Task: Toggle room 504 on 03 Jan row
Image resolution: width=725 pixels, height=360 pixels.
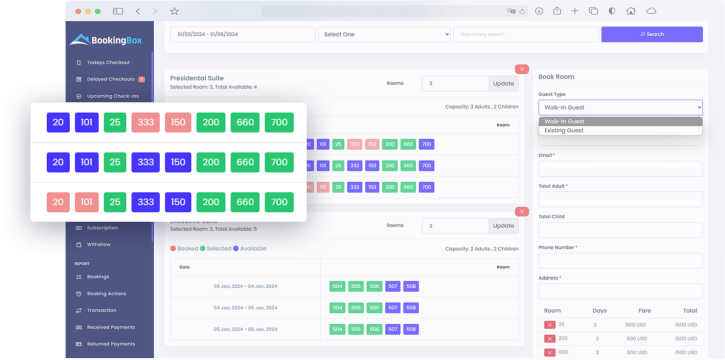Action: [x=338, y=287]
